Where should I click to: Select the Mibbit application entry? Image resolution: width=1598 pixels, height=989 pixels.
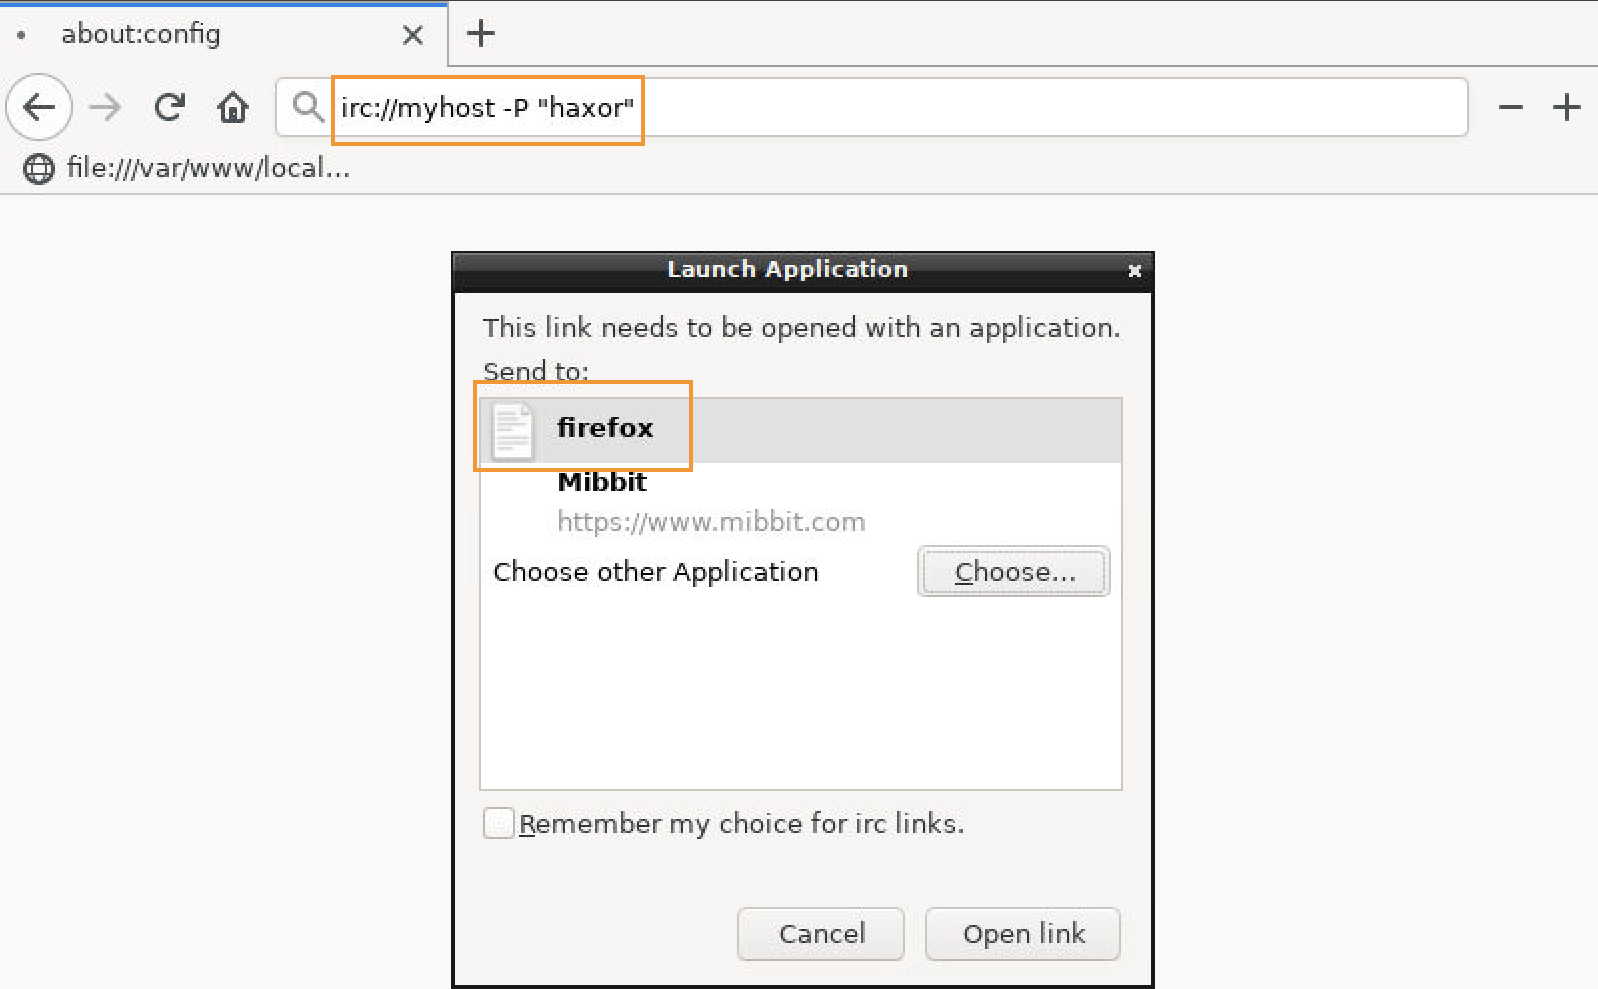click(x=801, y=502)
